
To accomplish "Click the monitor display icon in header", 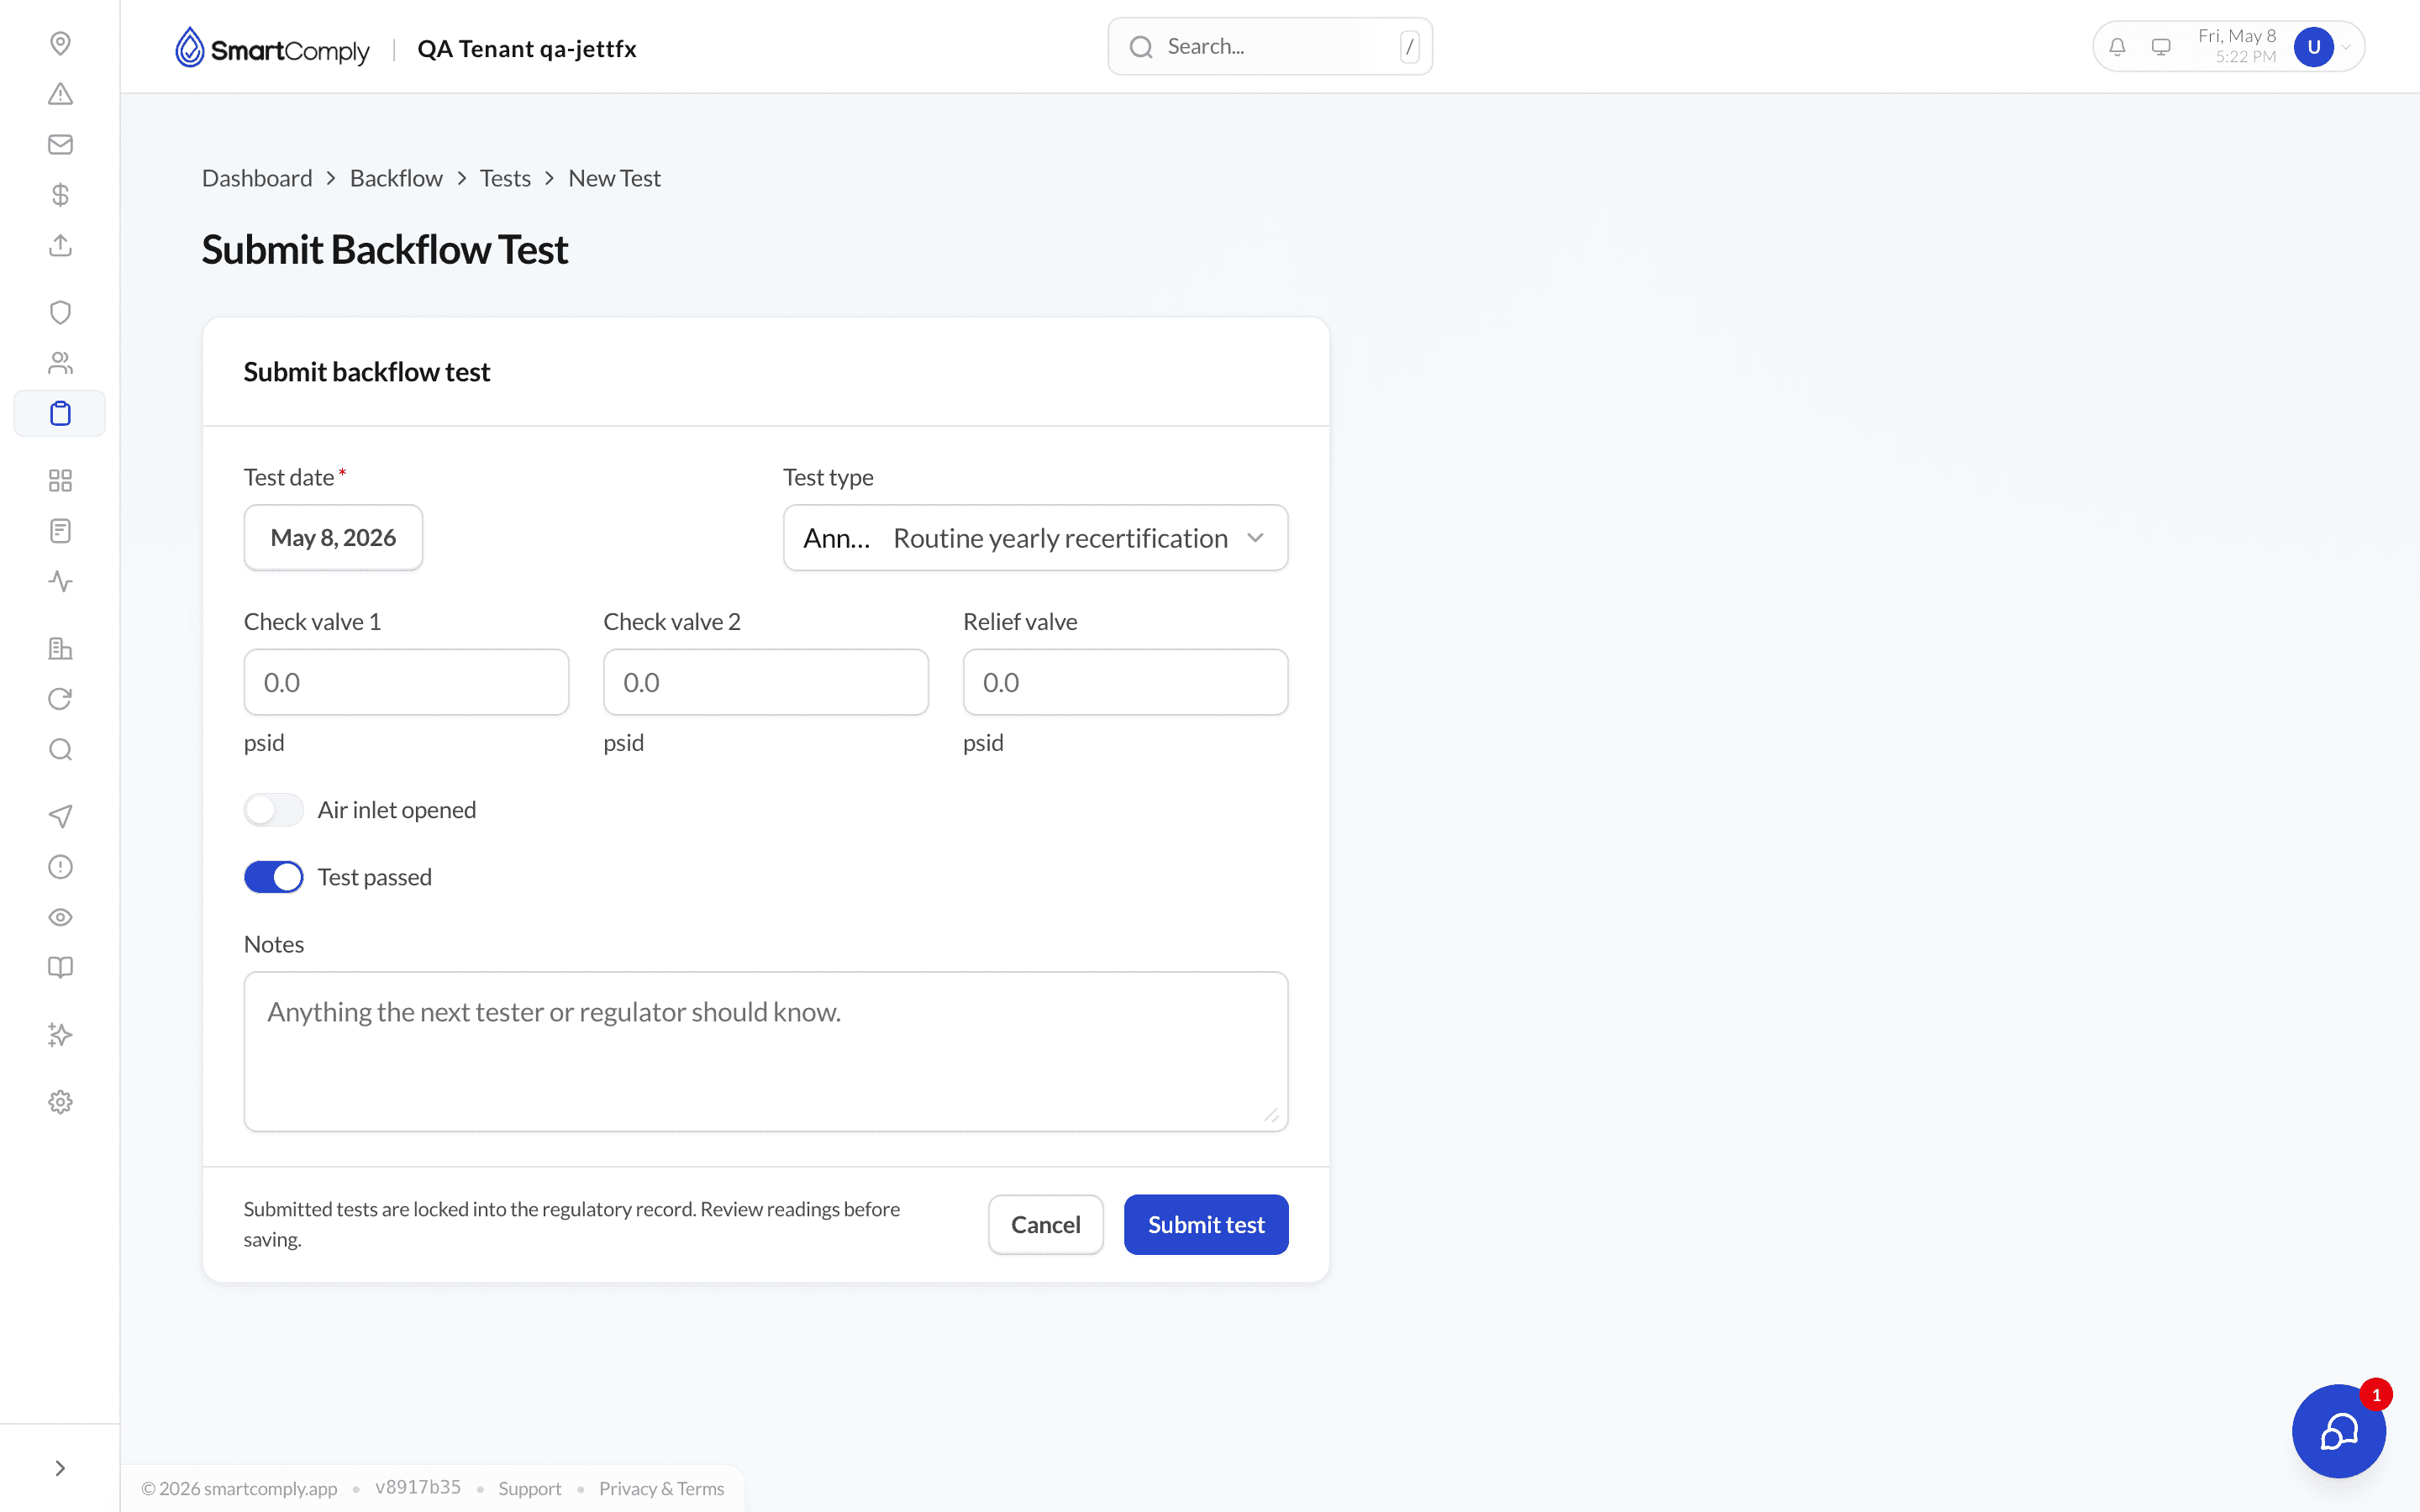I will [x=2161, y=47].
